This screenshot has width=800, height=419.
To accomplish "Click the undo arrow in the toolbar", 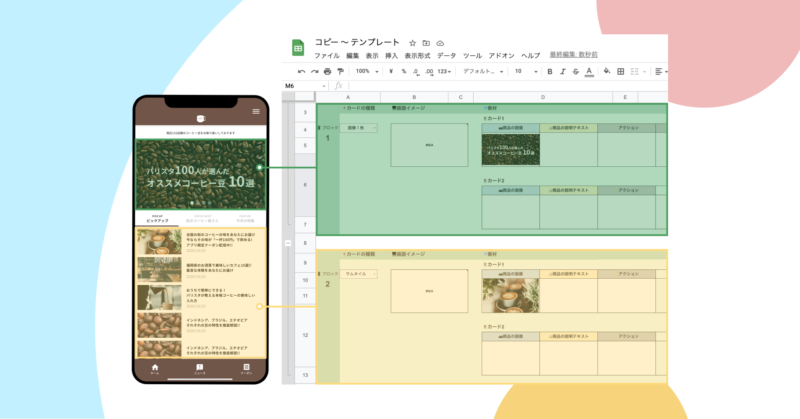I will pos(302,71).
